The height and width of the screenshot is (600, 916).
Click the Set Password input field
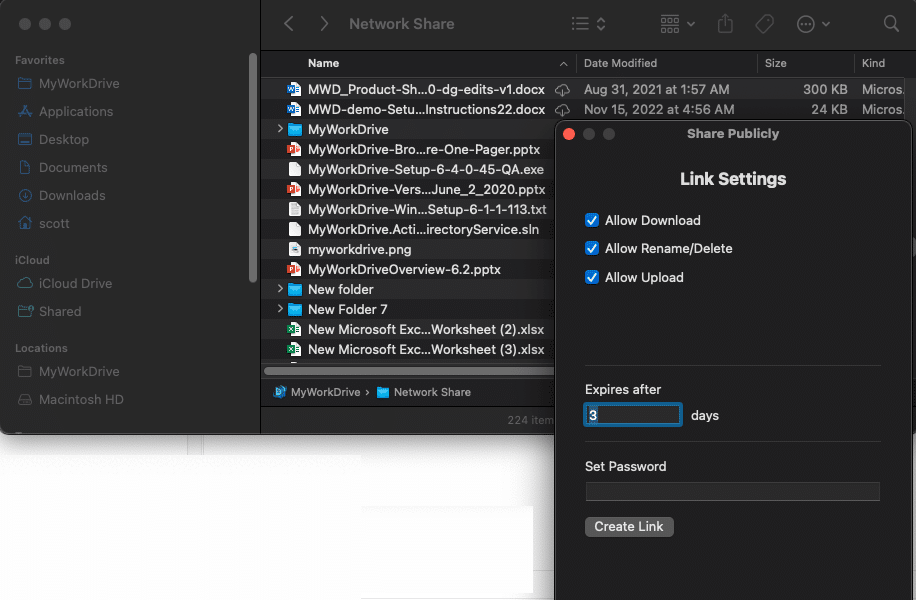pos(732,491)
